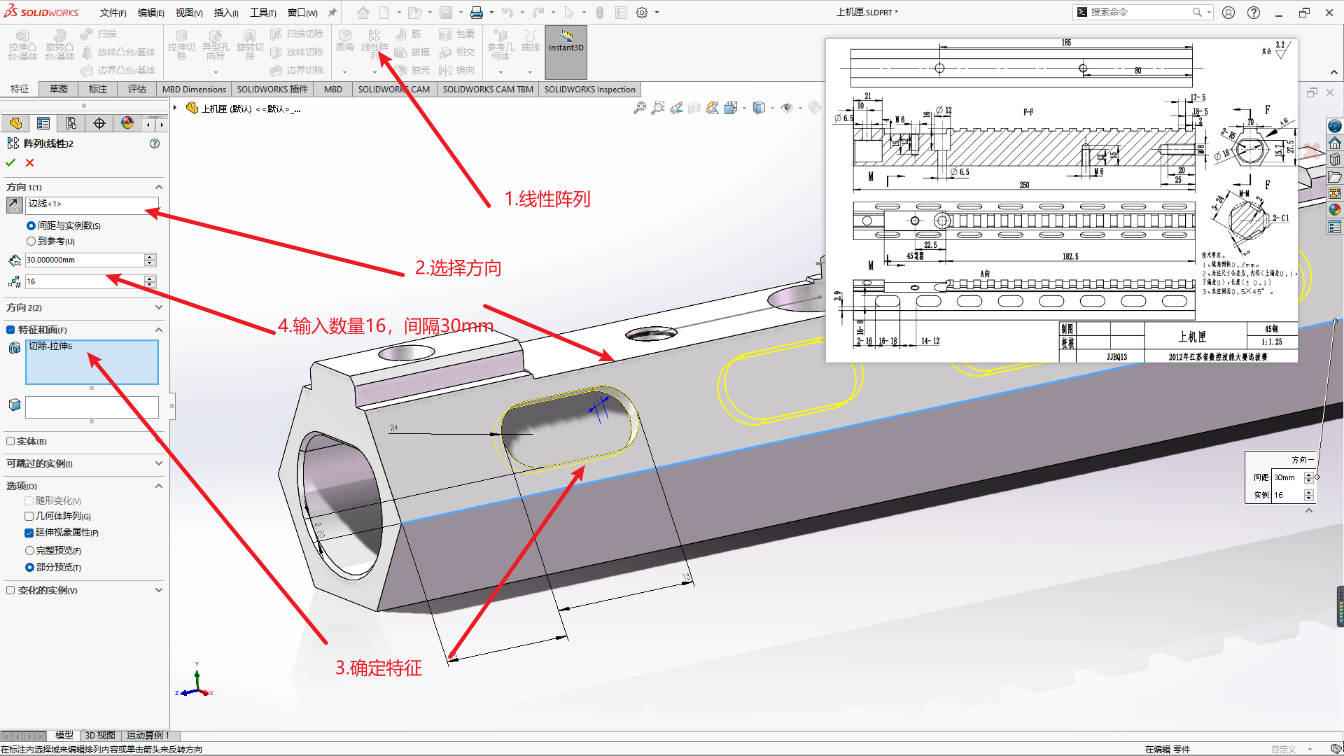Click the user login icon
Viewport: 1344px width, 756px height.
pos(1228,12)
